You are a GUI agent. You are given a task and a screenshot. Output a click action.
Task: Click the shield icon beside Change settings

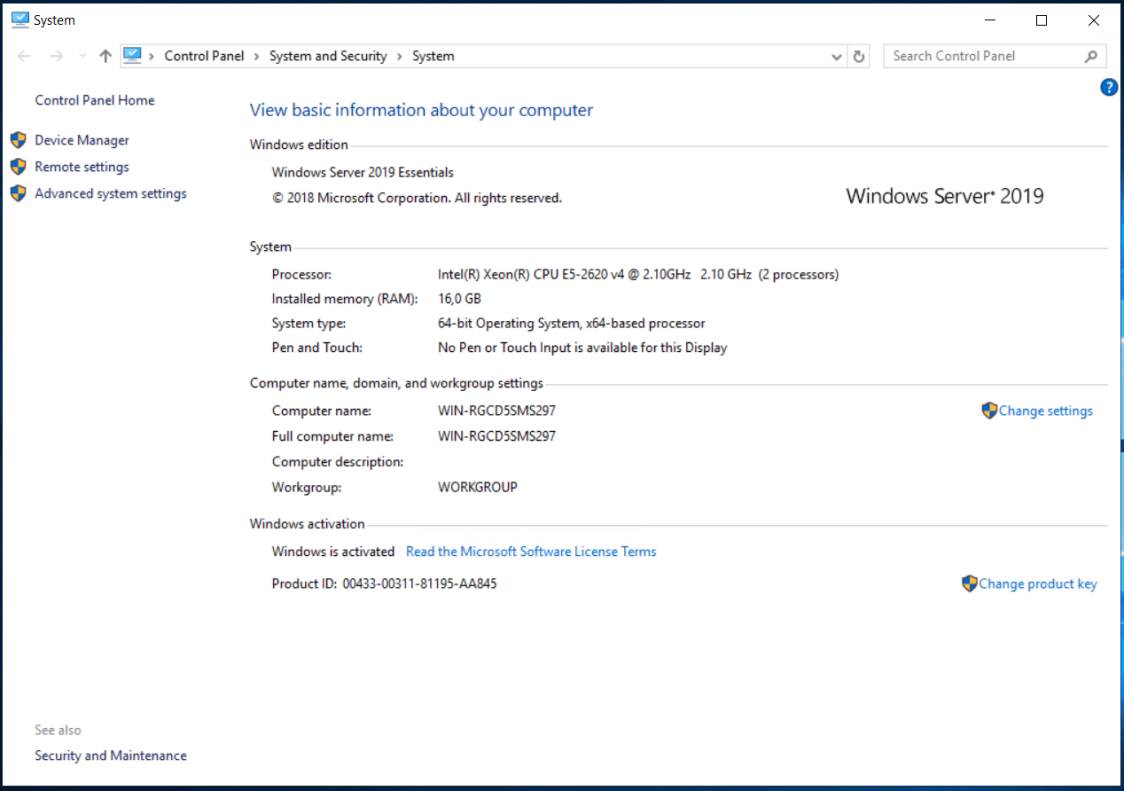tap(989, 410)
